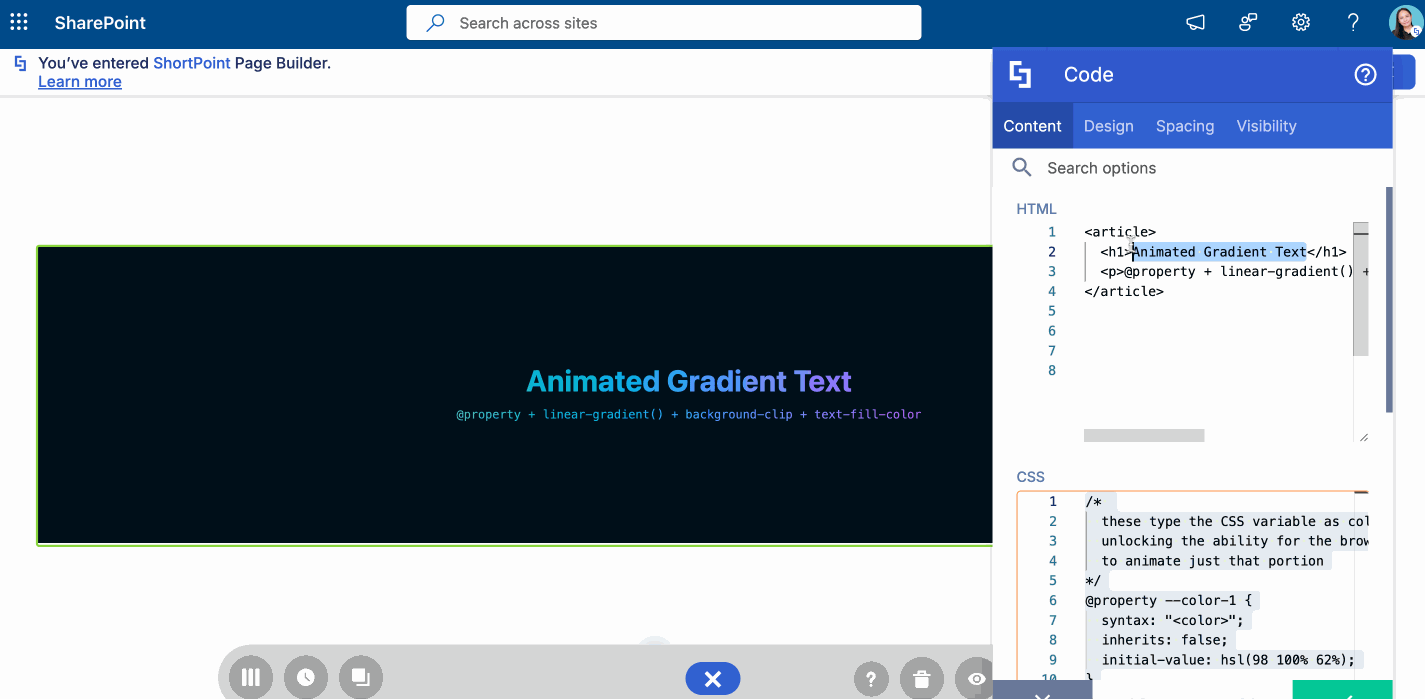Grab the HTML editor resize handle

point(1363,437)
